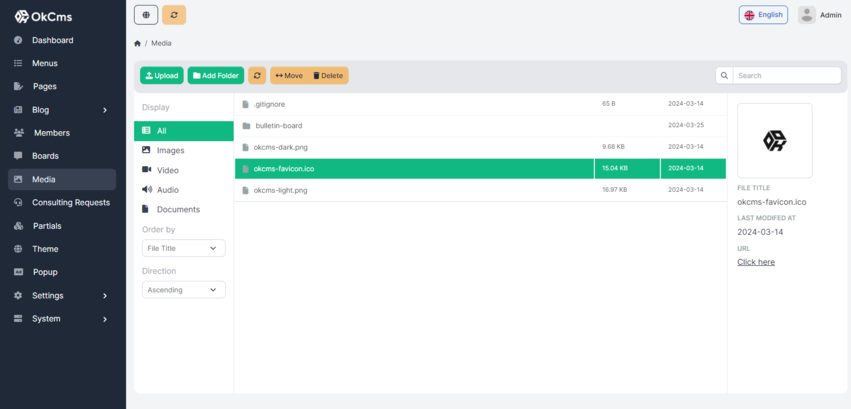Viewport: 851px width, 409px height.
Task: Filter media by Audio
Action: click(168, 190)
